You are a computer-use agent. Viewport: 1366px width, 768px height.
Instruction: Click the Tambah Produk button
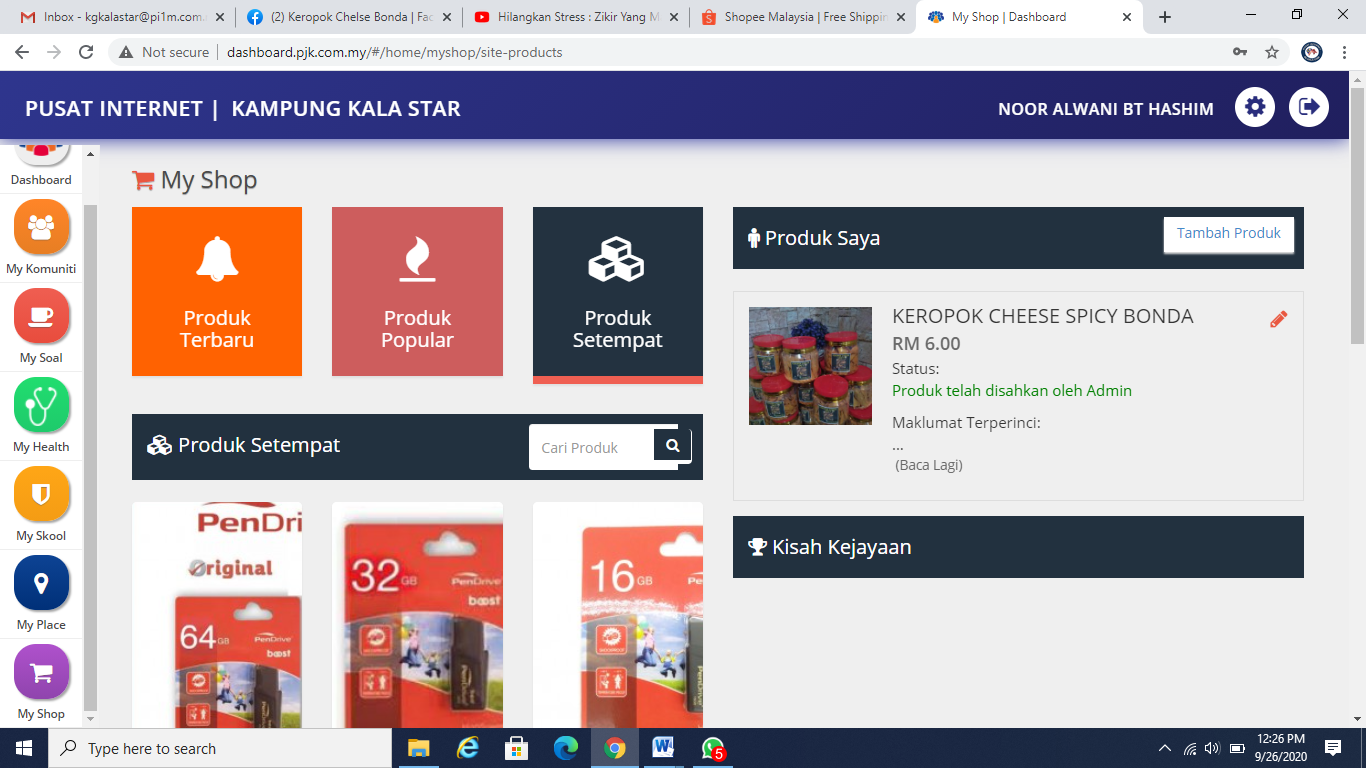pyautogui.click(x=1228, y=234)
